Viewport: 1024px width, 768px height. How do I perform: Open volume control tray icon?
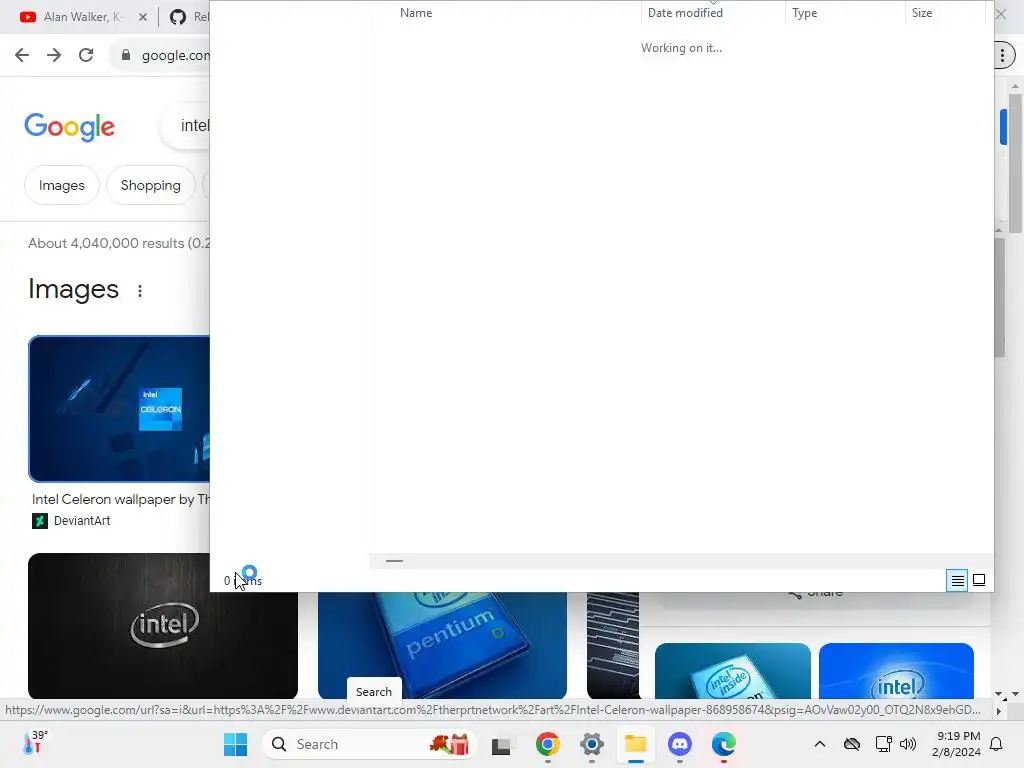tap(908, 744)
